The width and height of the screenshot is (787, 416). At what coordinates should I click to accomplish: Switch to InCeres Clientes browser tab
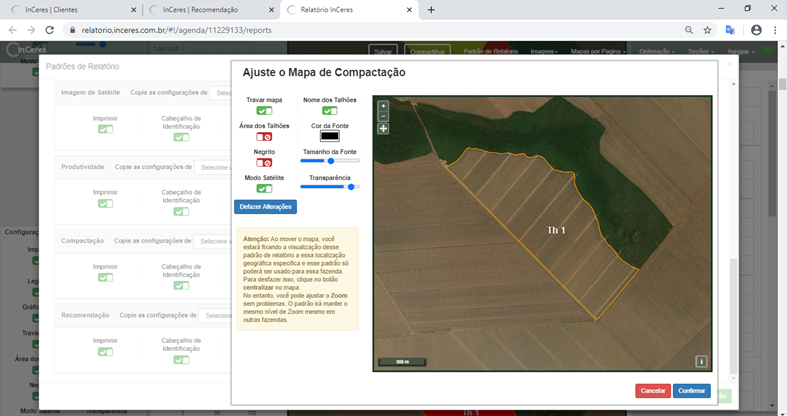click(73, 10)
